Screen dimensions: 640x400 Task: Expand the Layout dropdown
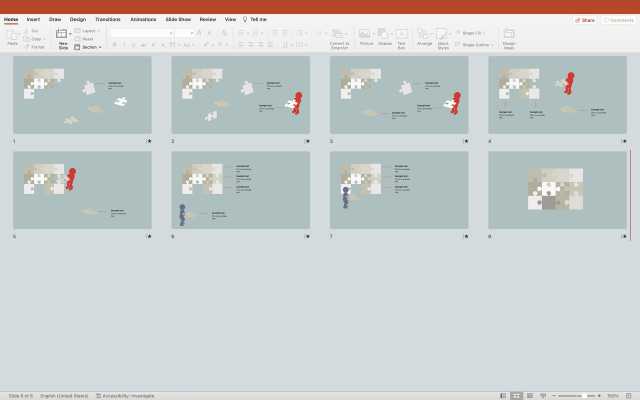click(89, 31)
